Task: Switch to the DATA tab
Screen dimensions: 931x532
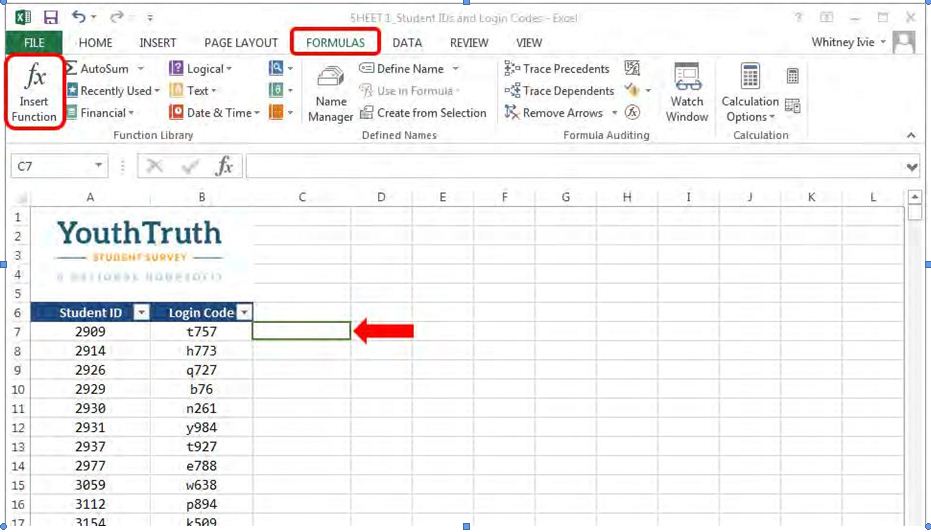Action: tap(407, 43)
